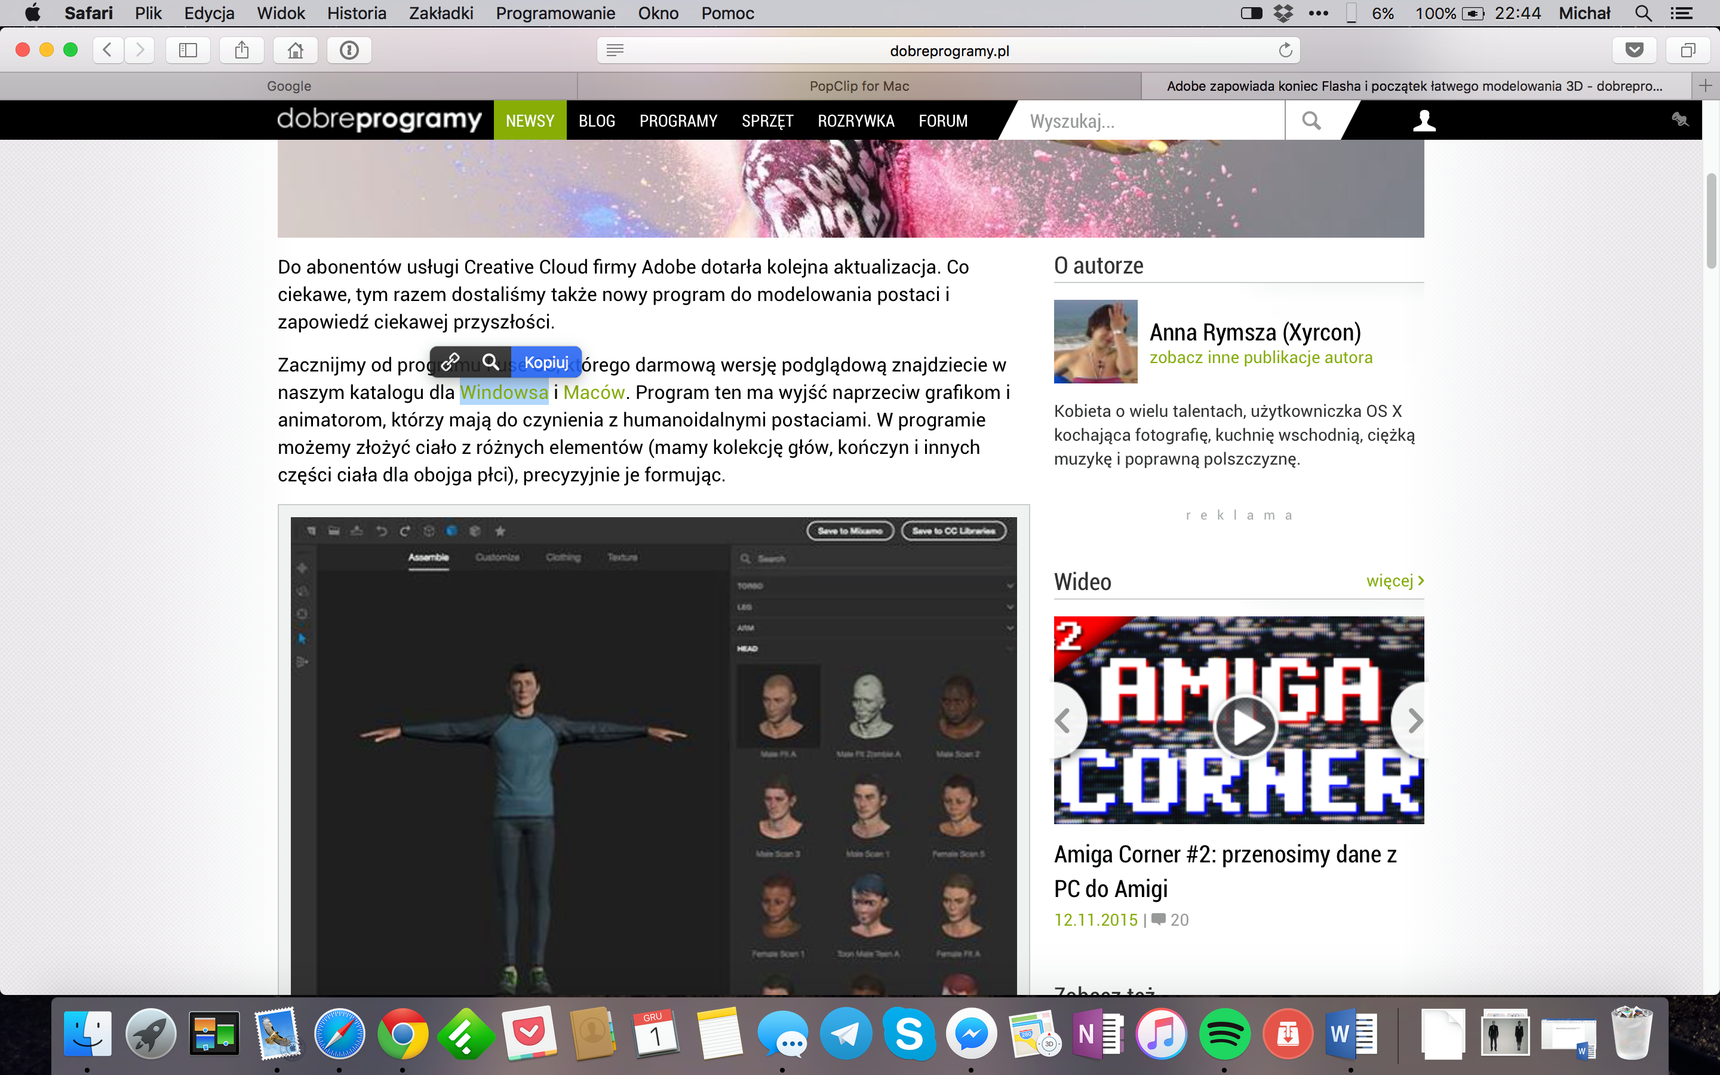Open the Share button in Safari toolbar
1720x1075 pixels.
click(242, 50)
